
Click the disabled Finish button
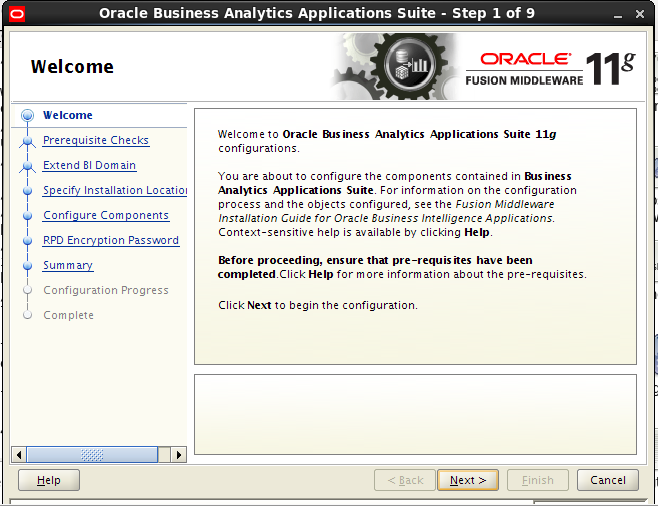click(x=538, y=480)
